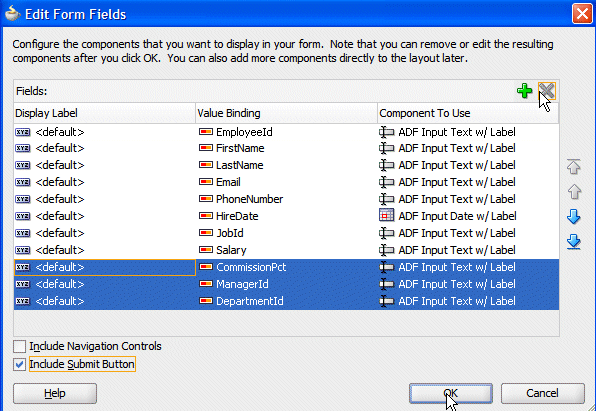The height and width of the screenshot is (411, 596).
Task: Click the delete selected fields X icon
Action: [547, 91]
